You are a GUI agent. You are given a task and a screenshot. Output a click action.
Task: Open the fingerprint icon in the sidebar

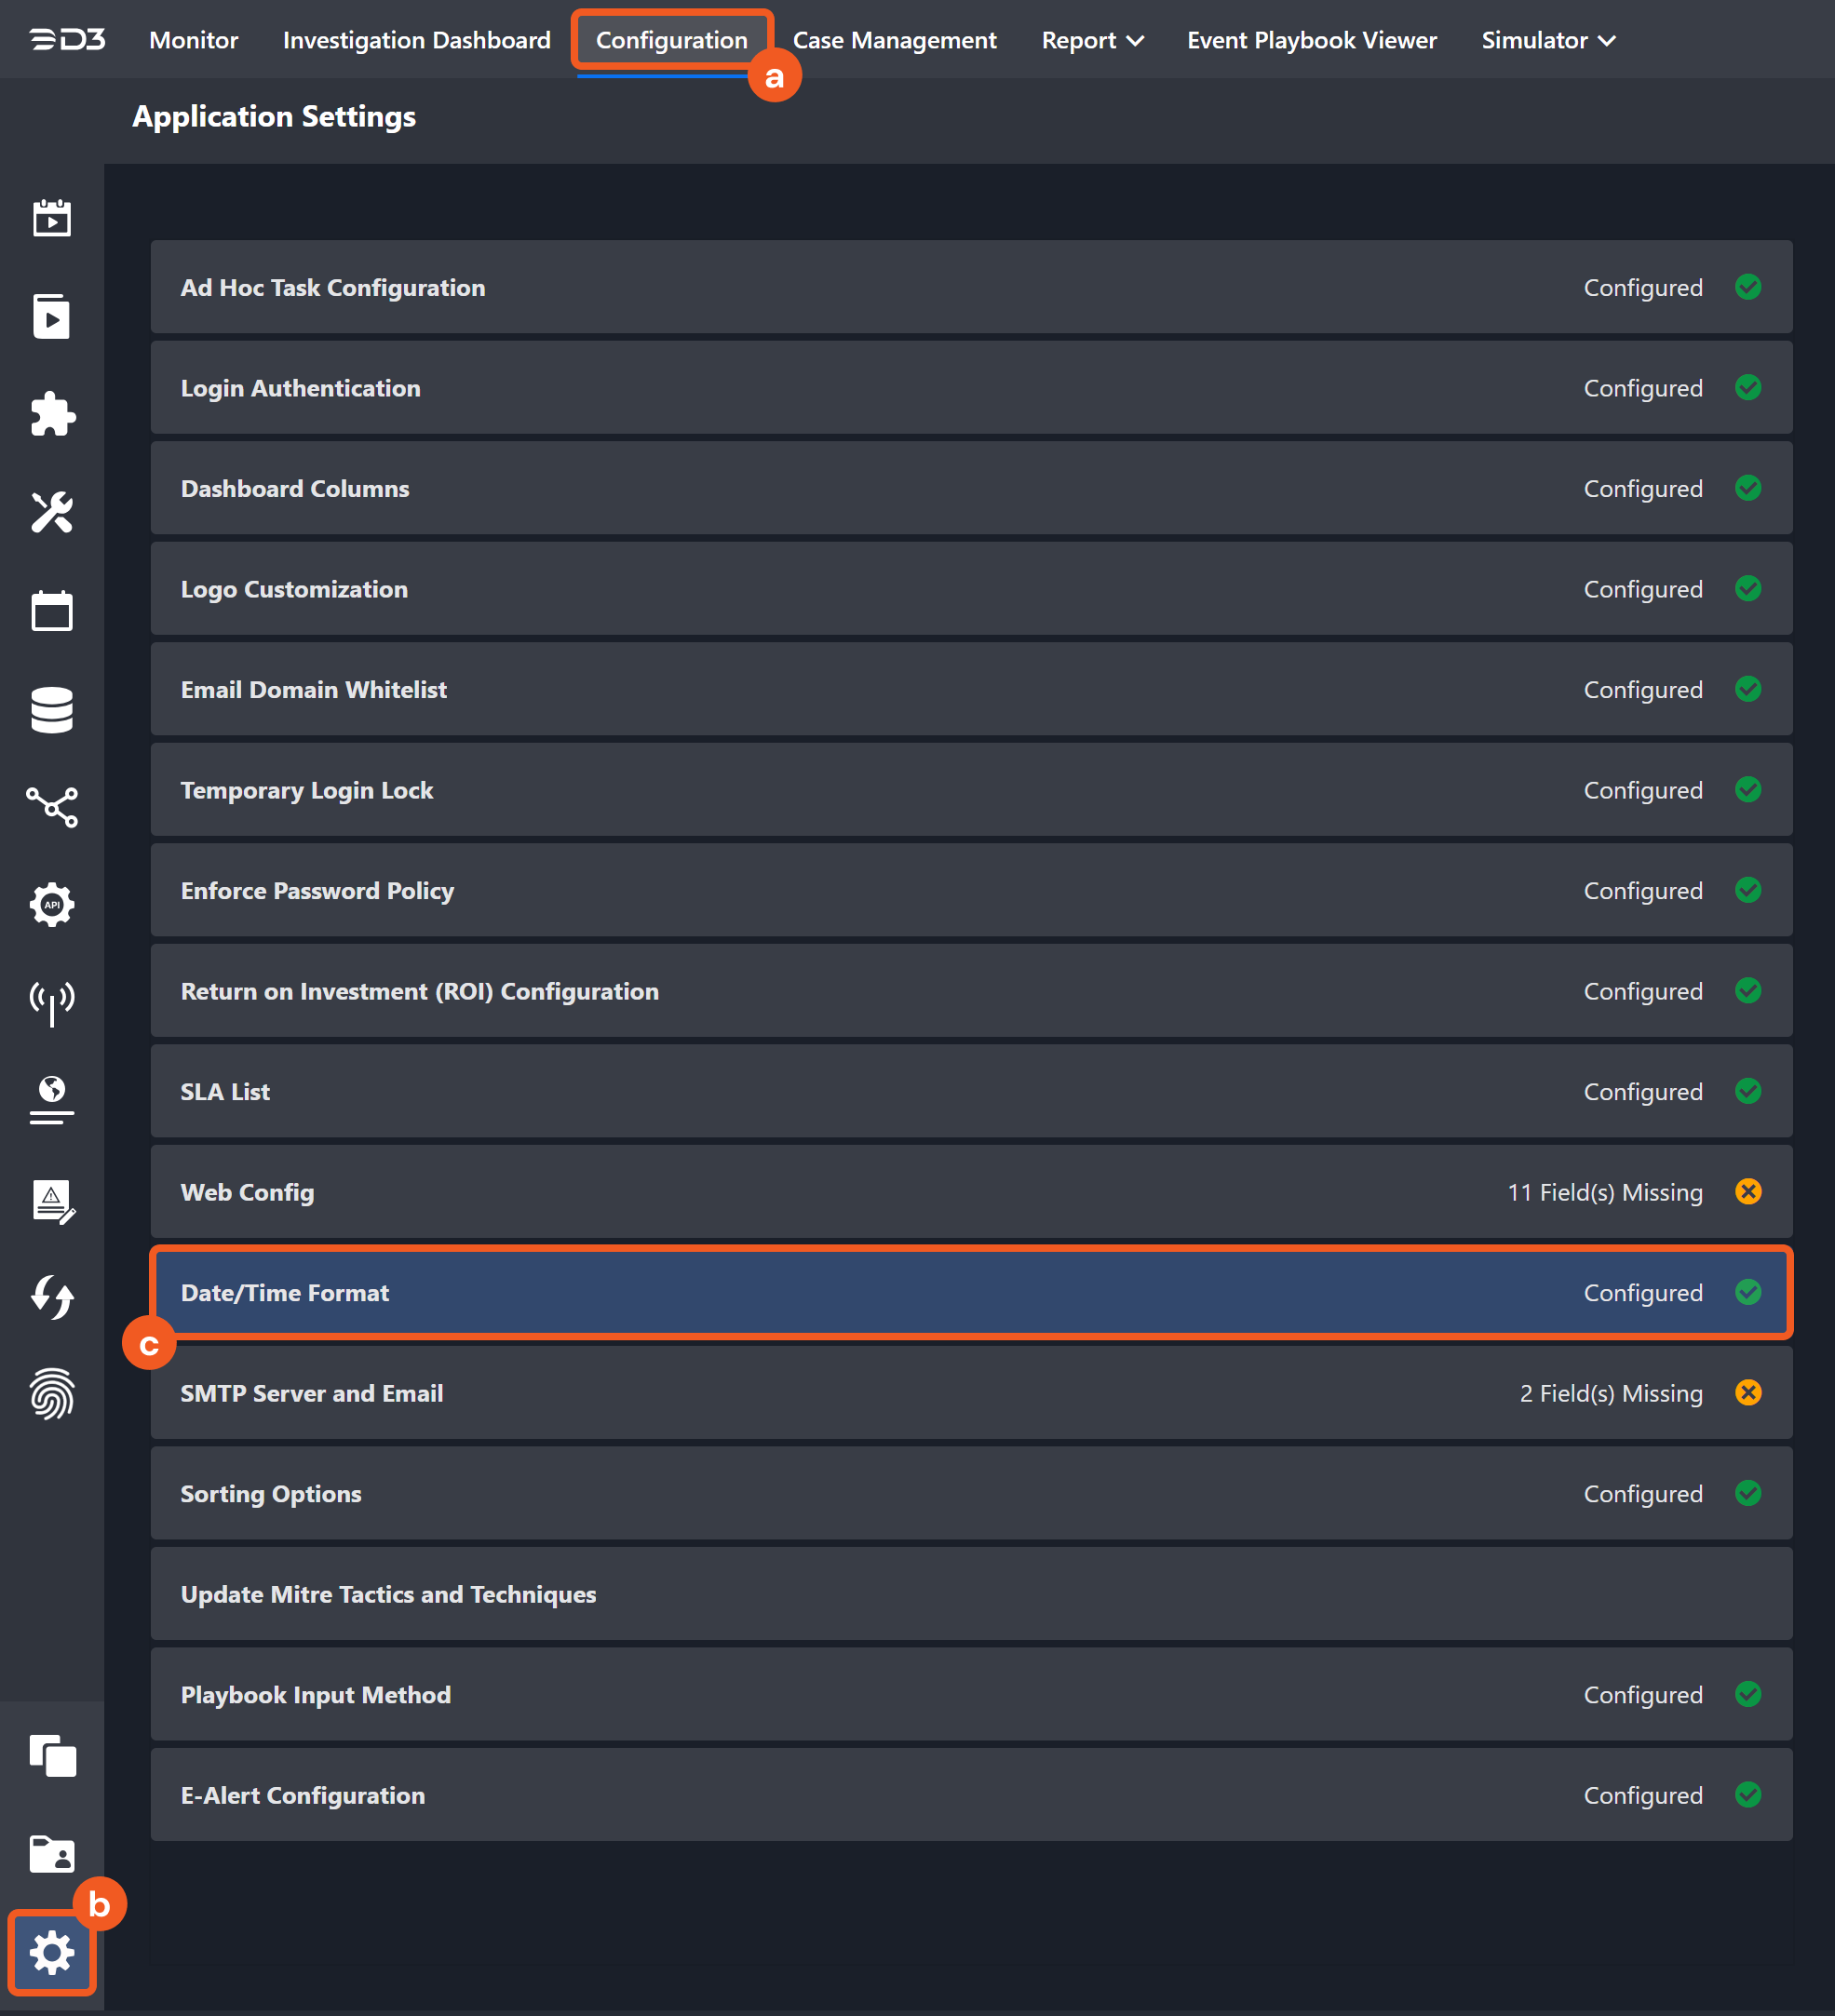tap(52, 1394)
